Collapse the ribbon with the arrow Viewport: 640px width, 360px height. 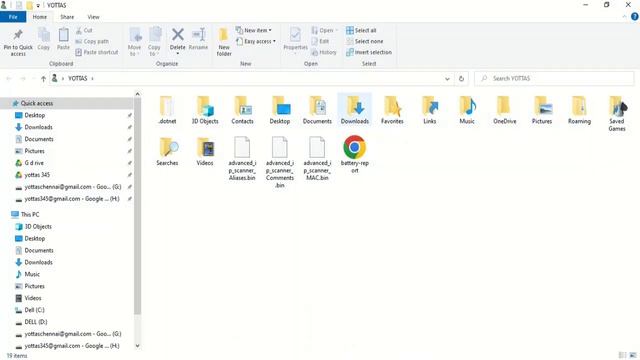[624, 17]
